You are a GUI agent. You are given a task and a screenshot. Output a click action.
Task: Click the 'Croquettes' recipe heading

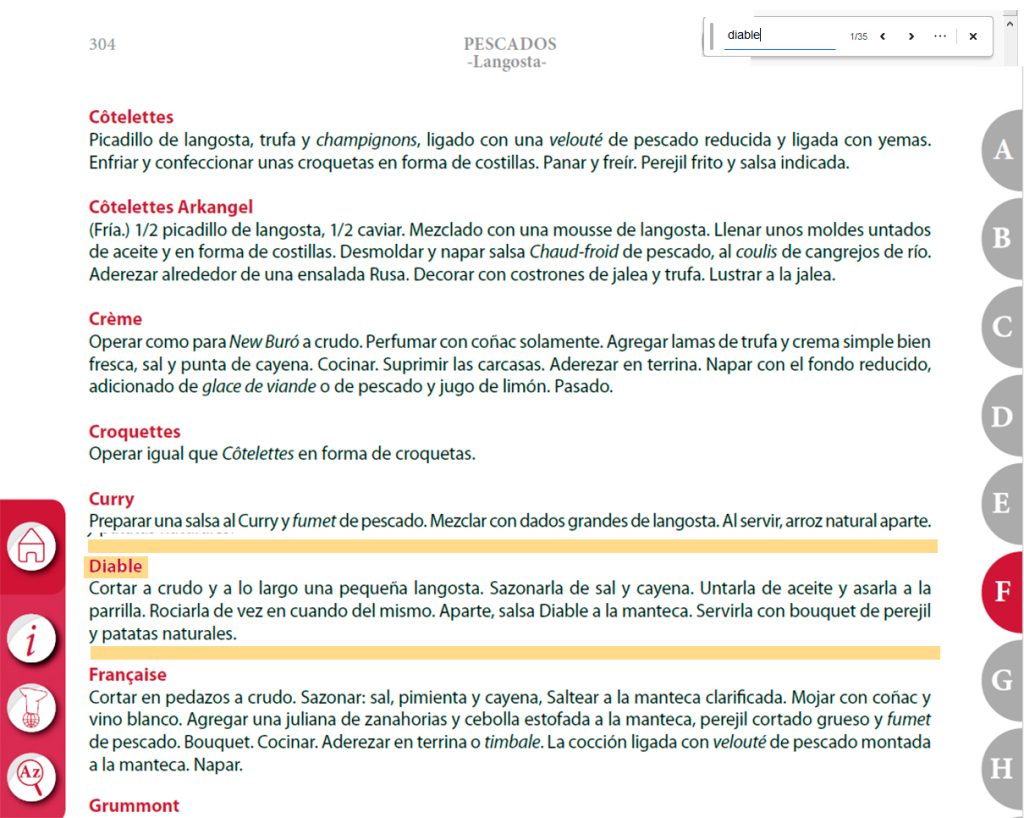point(135,432)
